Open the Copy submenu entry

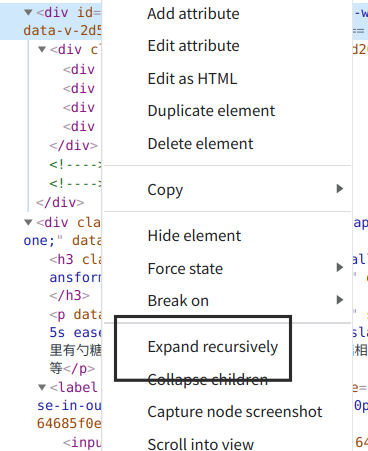[165, 190]
